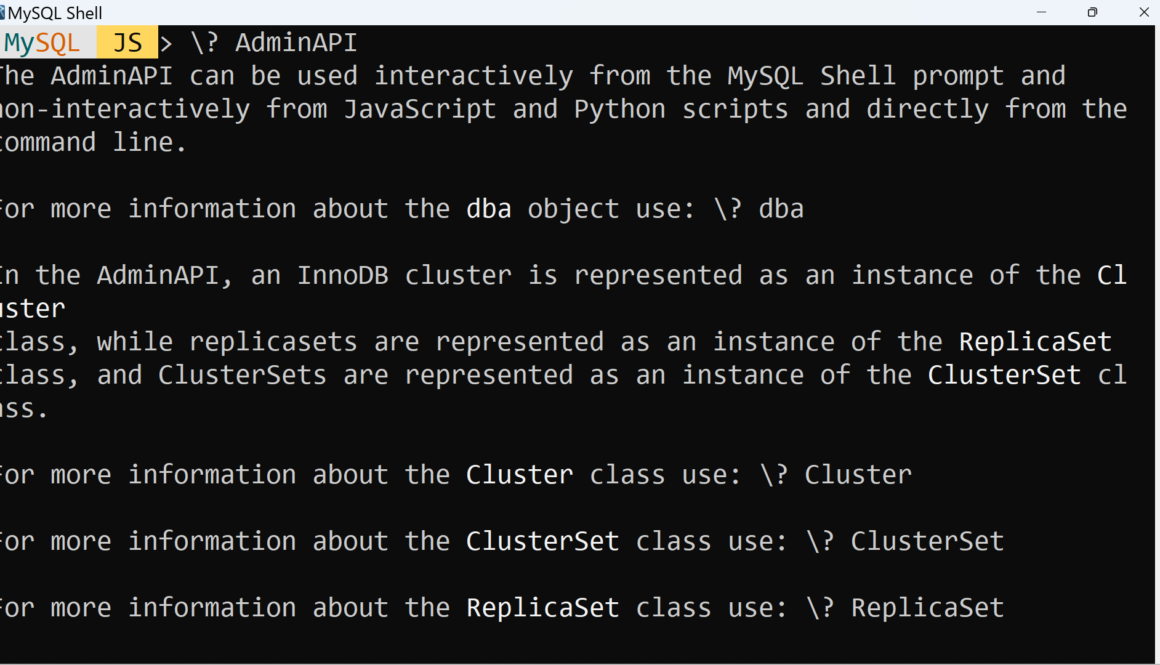Click the MySQL segment of the prompt
The height and width of the screenshot is (665, 1160).
[42, 43]
